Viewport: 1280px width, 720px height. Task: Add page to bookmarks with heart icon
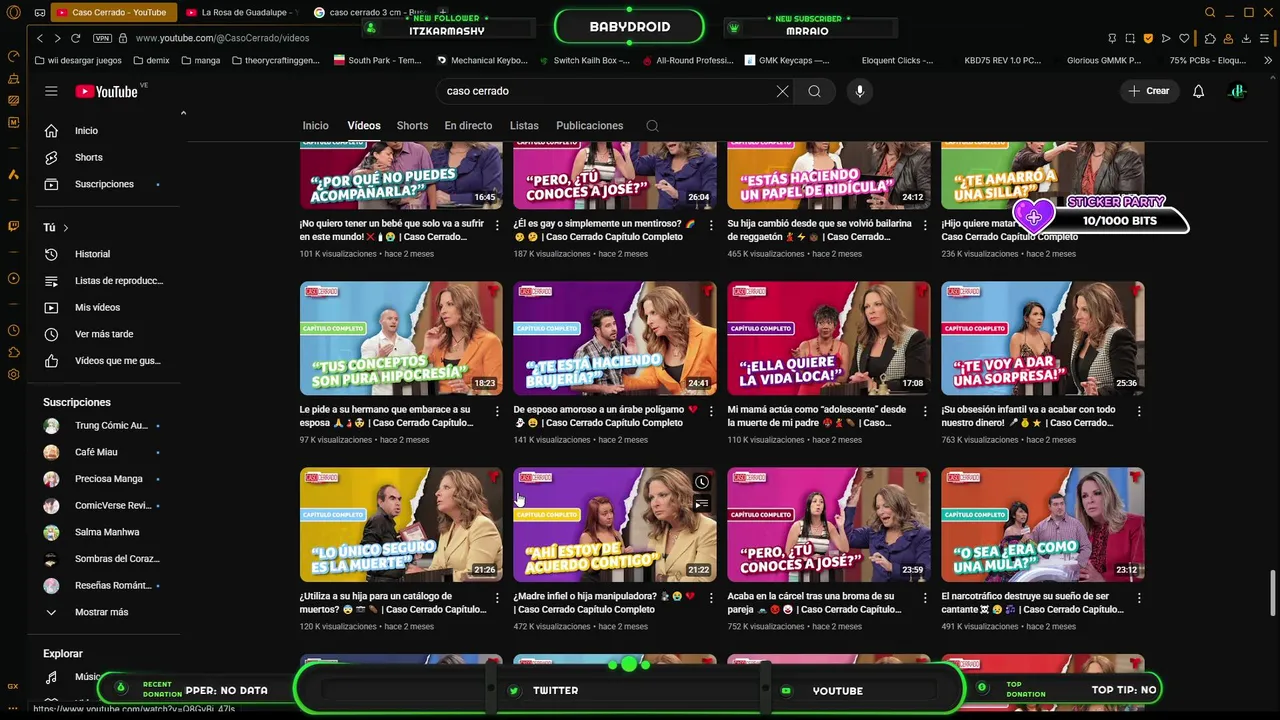coord(1185,38)
